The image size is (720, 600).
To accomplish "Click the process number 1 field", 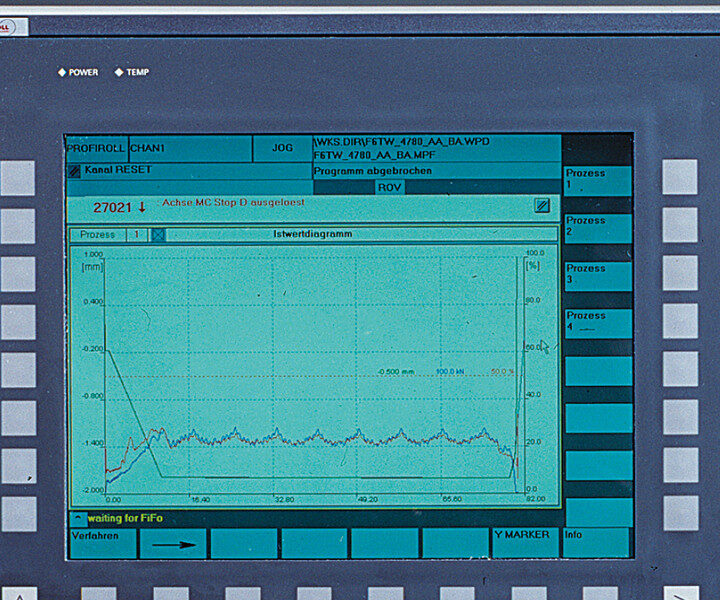I will 137,235.
